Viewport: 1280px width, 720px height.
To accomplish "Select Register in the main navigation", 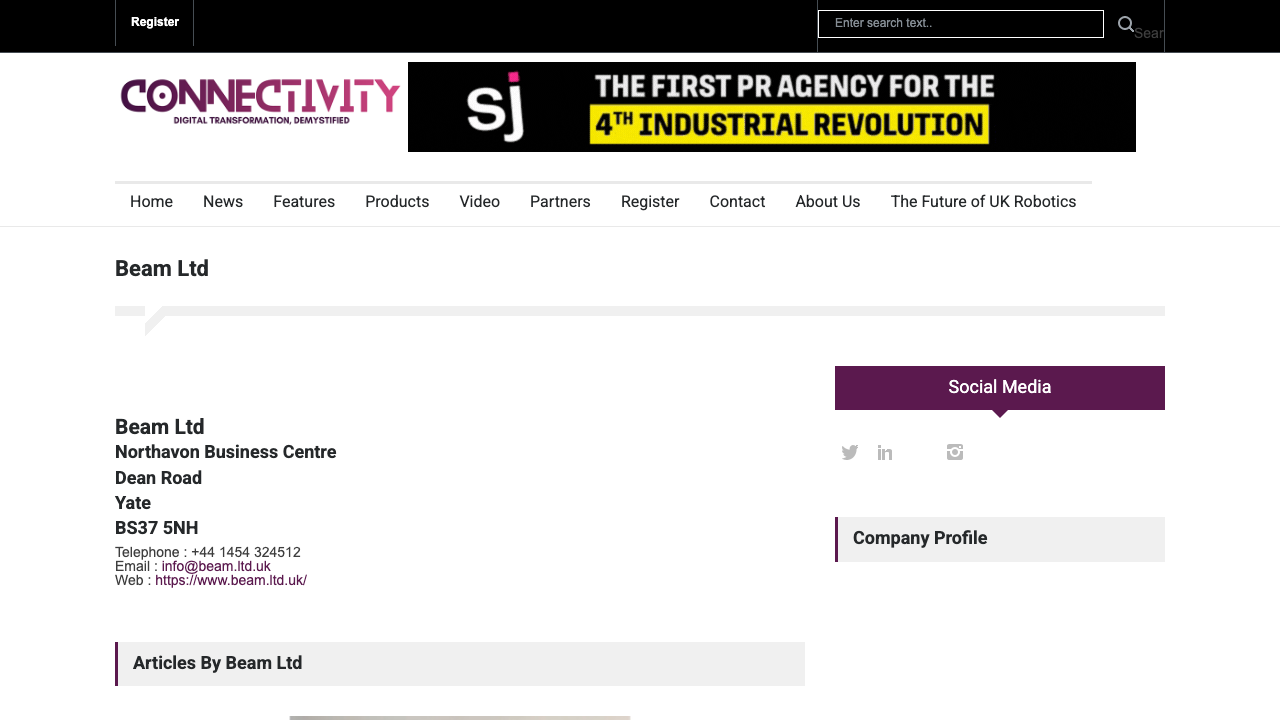I will 650,202.
